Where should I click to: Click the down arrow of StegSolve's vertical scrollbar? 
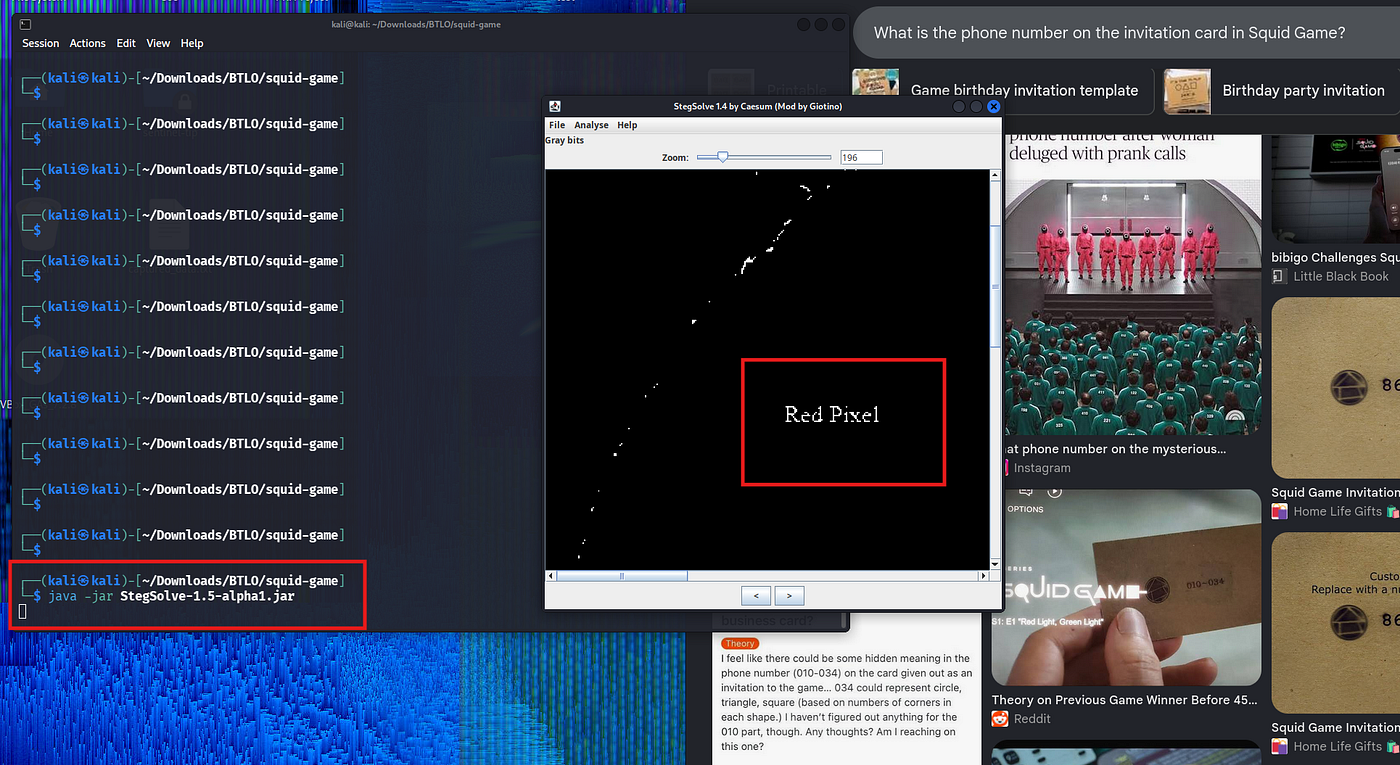(x=994, y=564)
